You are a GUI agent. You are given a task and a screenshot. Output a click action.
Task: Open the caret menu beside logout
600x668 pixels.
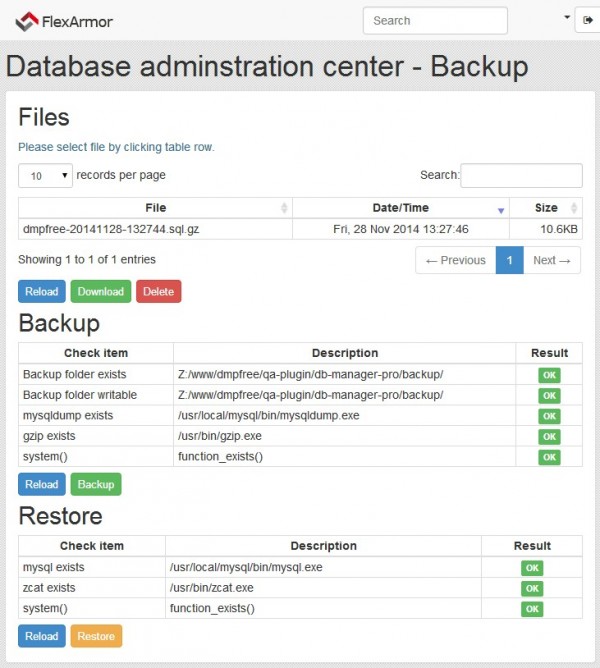(567, 18)
